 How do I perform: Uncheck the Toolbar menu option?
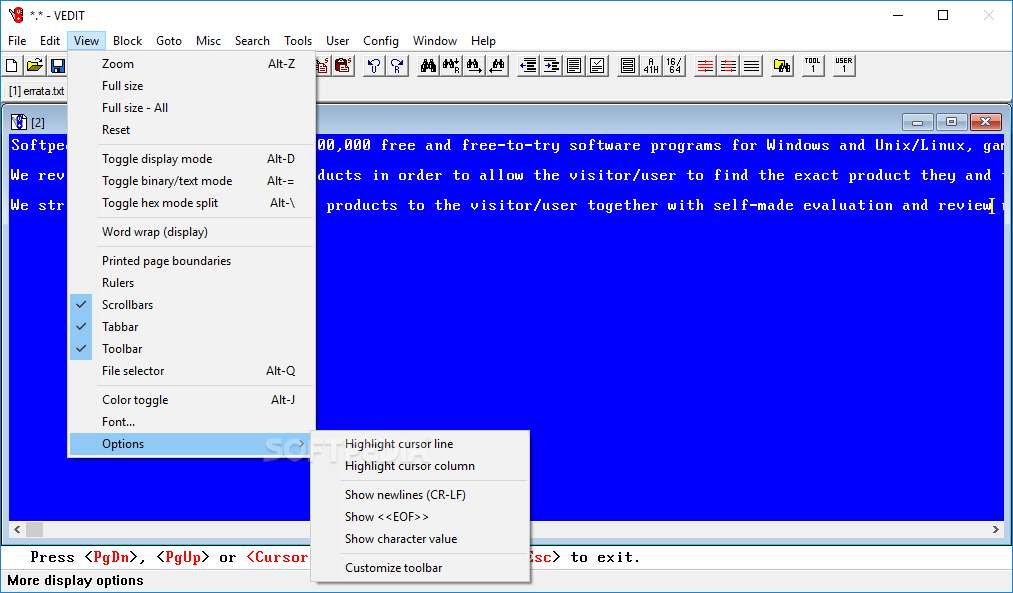(x=192, y=349)
